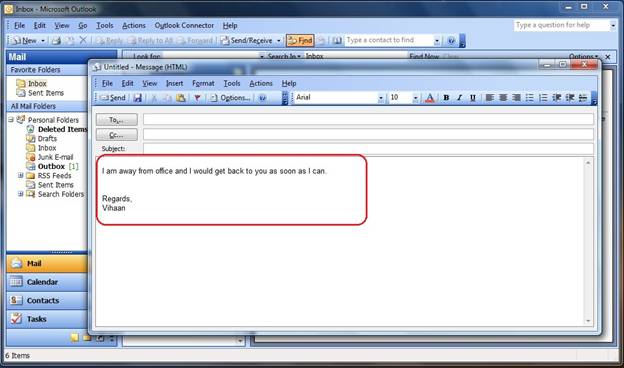Image resolution: width=624 pixels, height=368 pixels.
Task: Click the Bullets list icon
Action: [530, 97]
